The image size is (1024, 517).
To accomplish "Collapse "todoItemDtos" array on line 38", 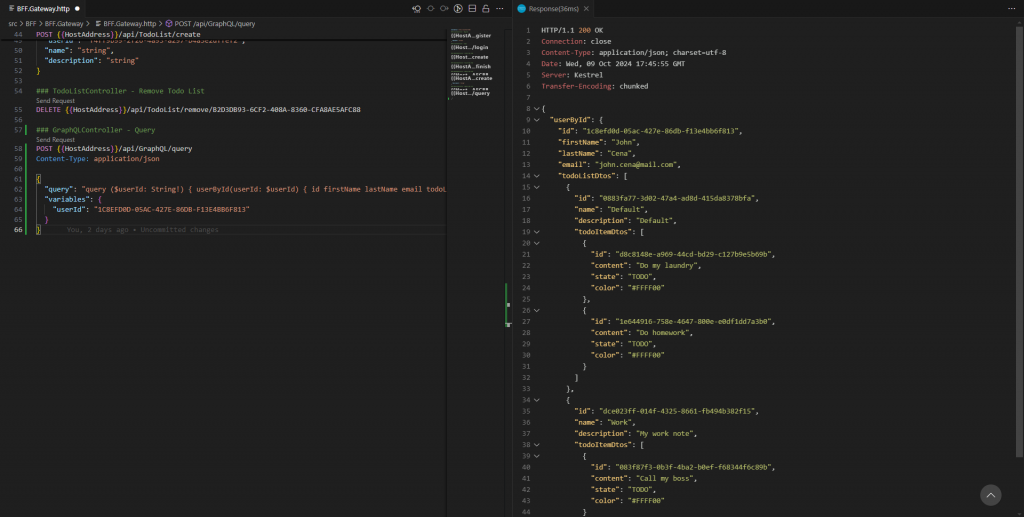I will (x=536, y=445).
